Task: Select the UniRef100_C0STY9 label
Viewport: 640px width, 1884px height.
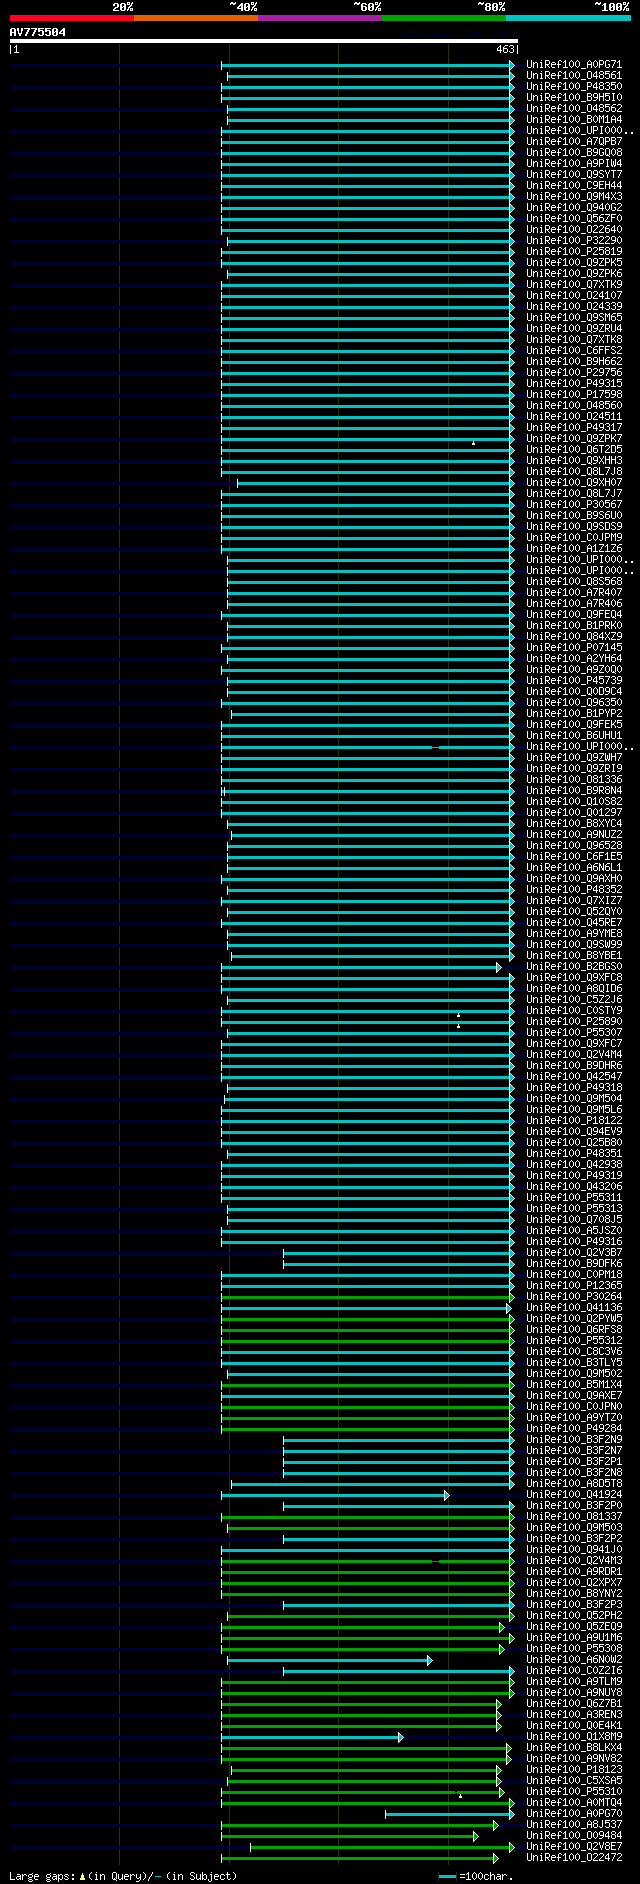Action: (x=574, y=1010)
